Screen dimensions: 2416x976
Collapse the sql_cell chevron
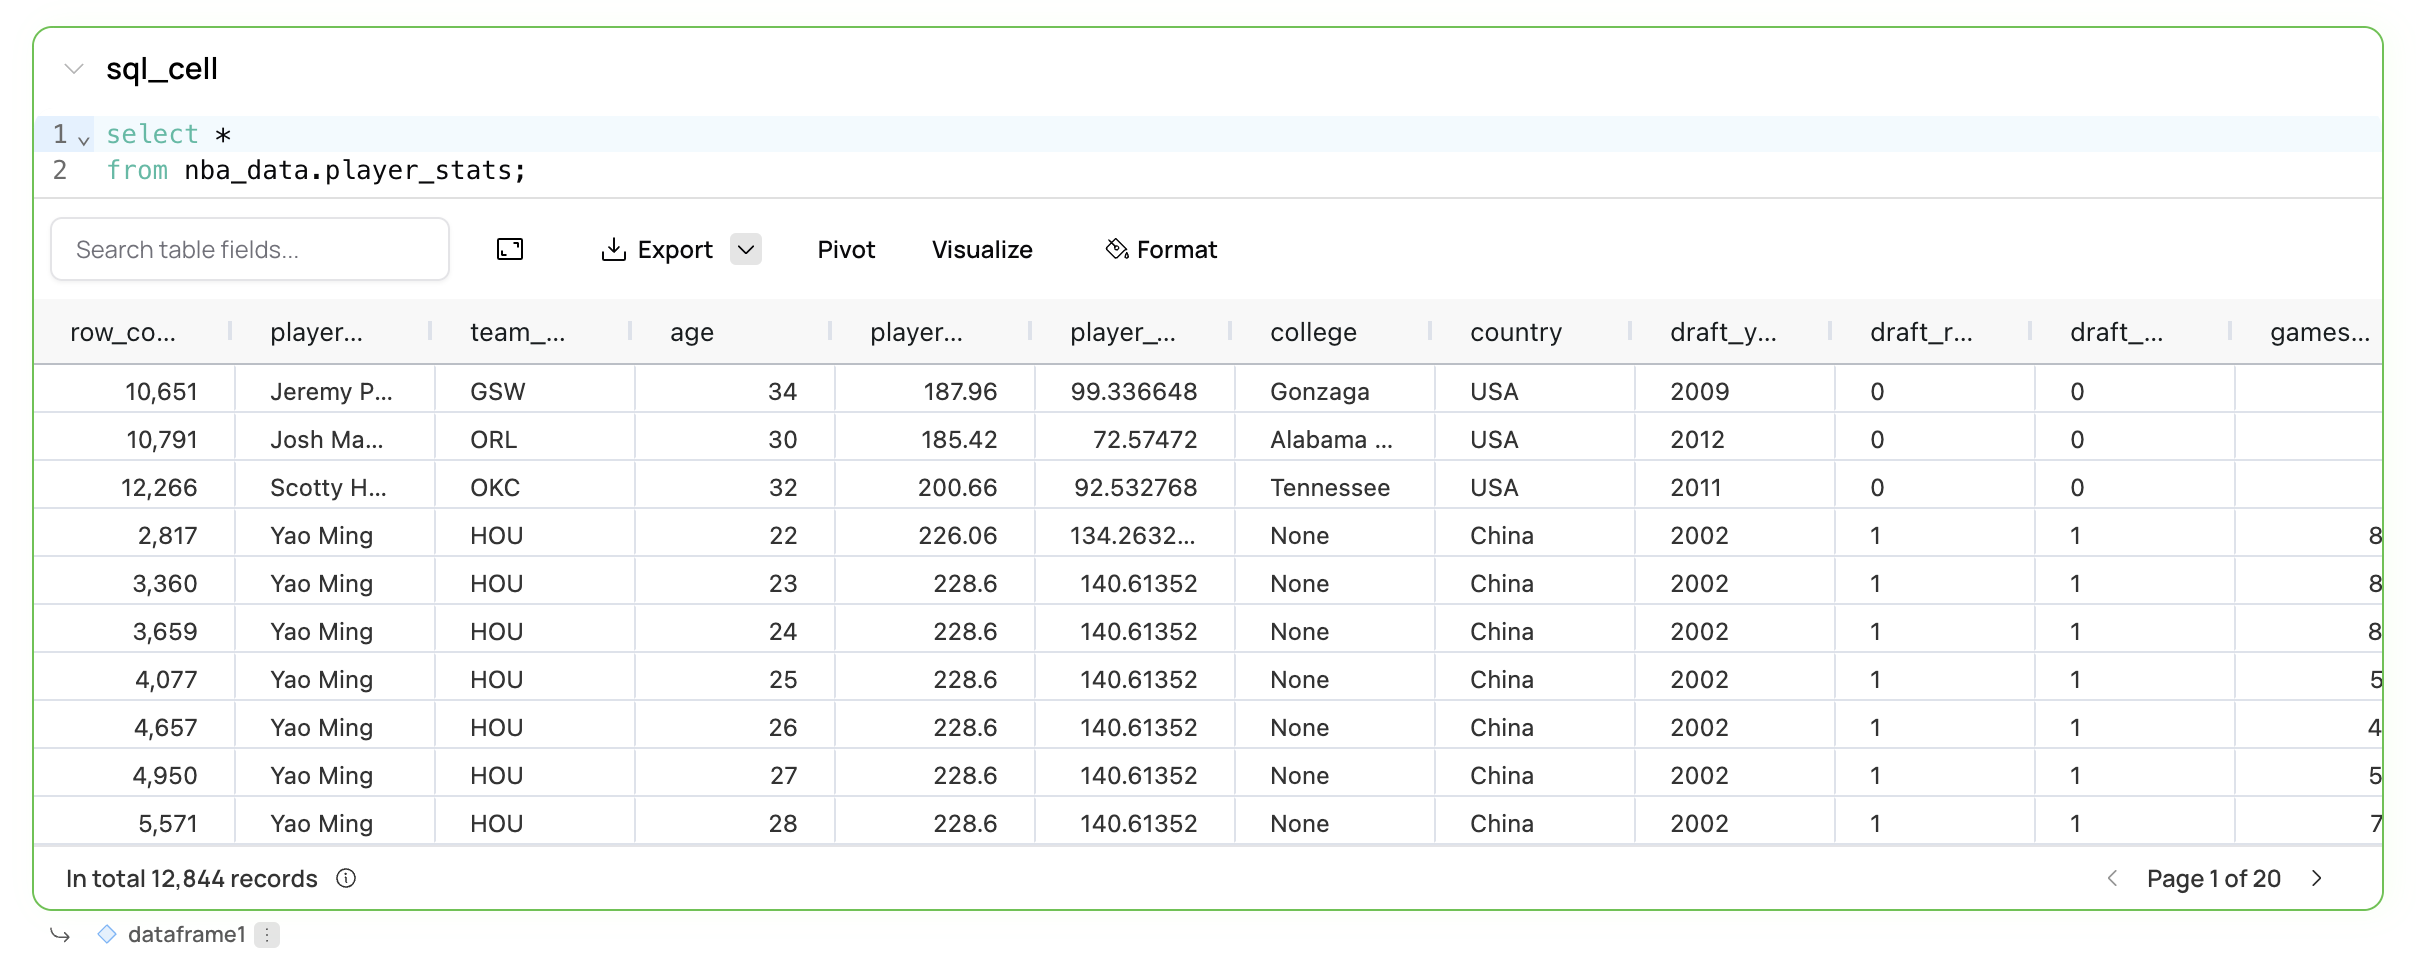tap(73, 69)
